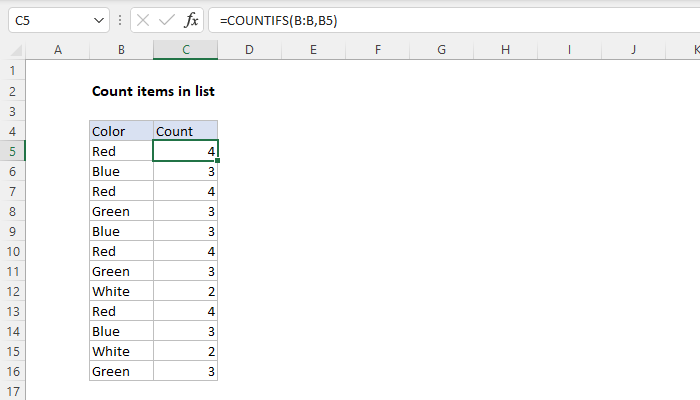The image size is (700, 400).
Task: Select cell C11 with value 3
Action: coord(186,271)
